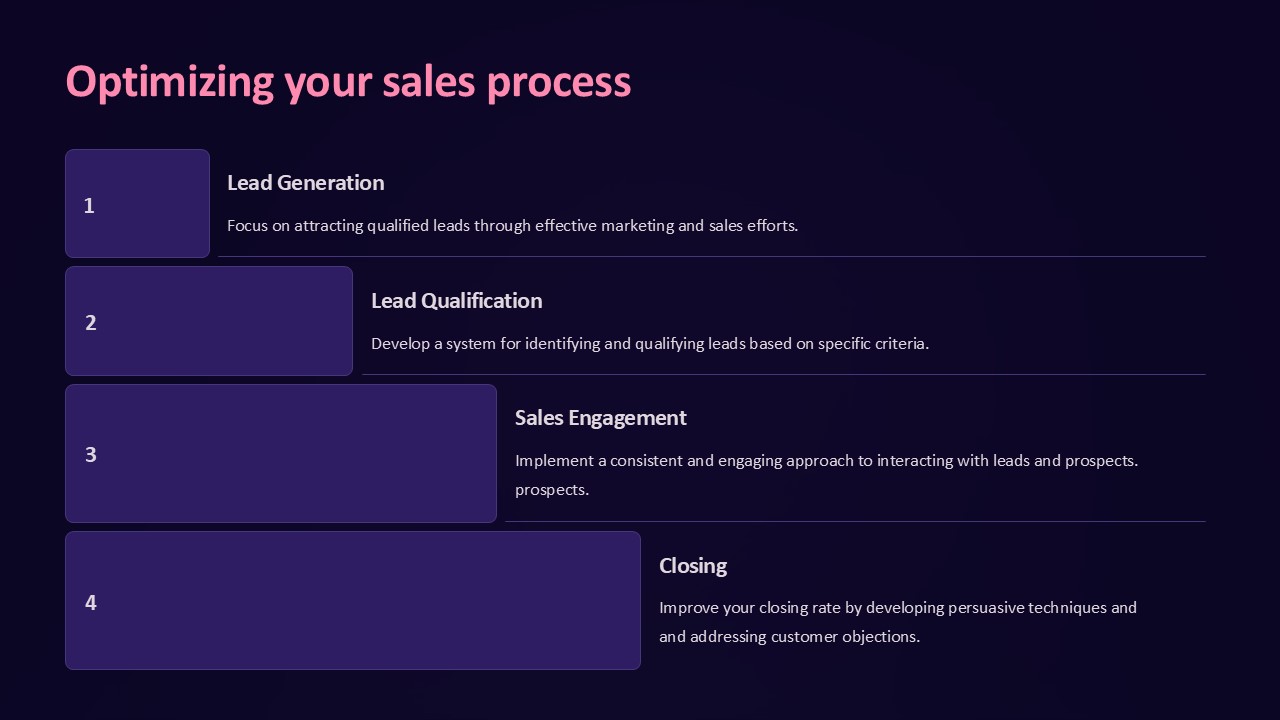Select the 'Lead Generation' heading
This screenshot has width=1280, height=720.
(x=305, y=183)
